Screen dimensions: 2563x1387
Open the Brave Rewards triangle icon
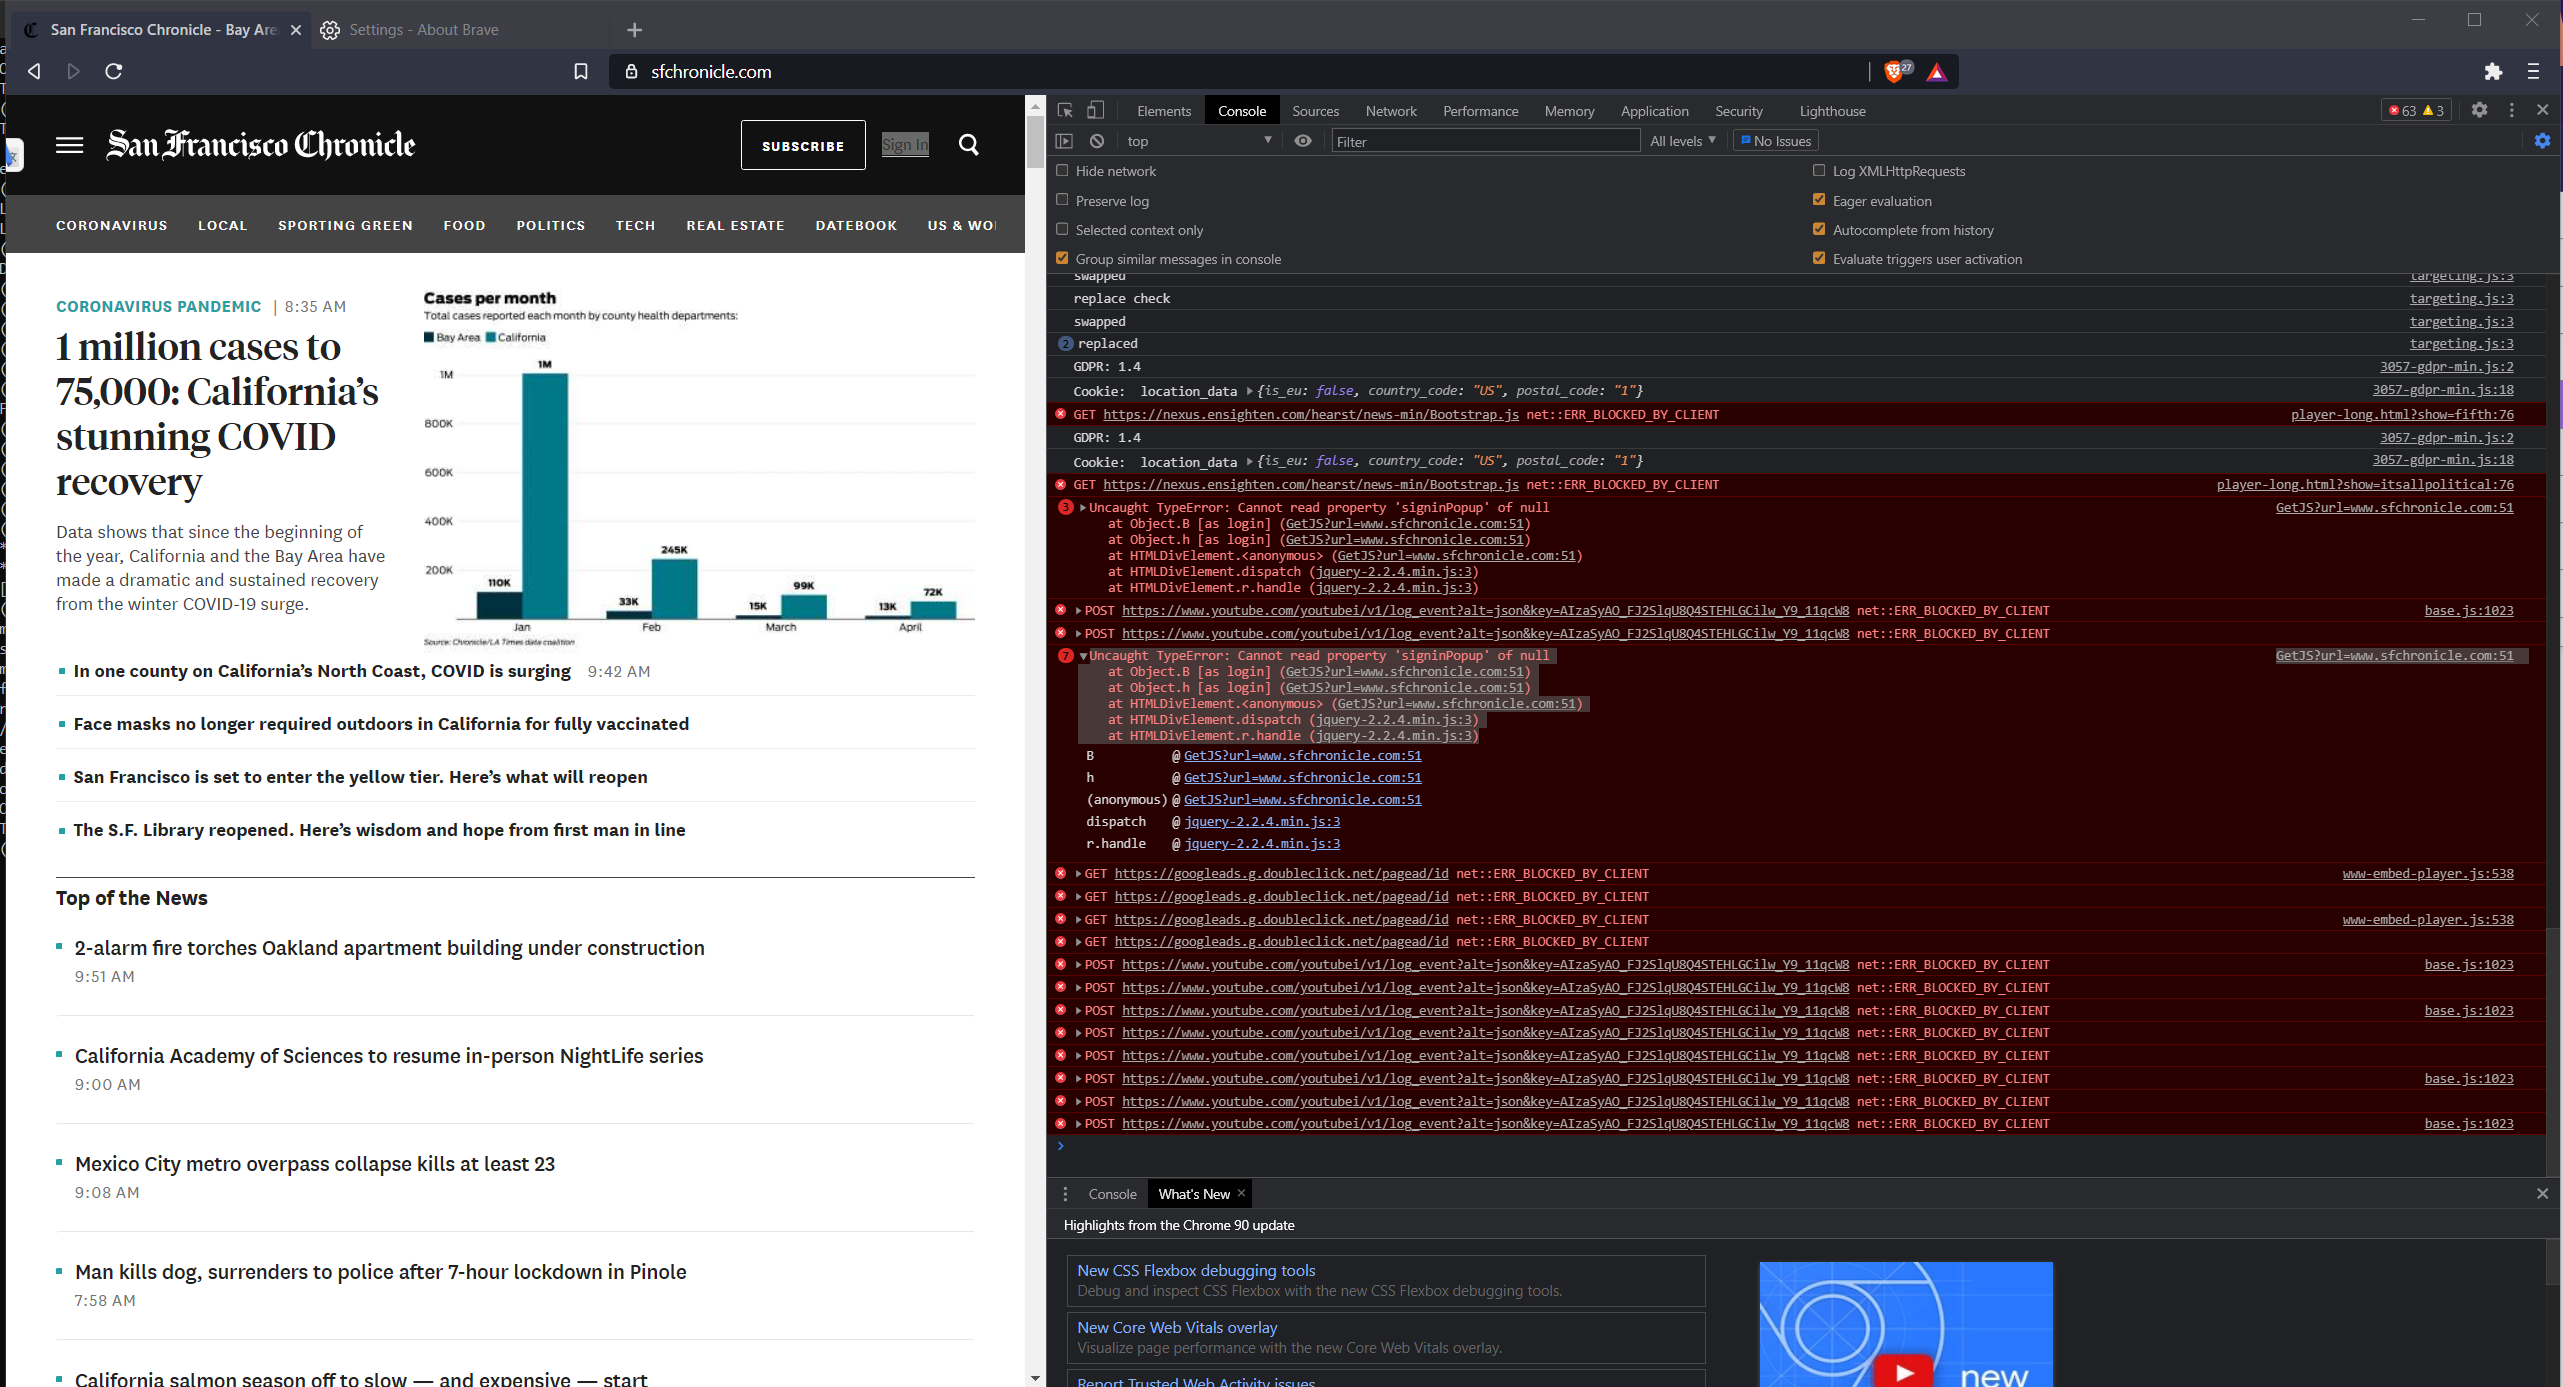click(1937, 71)
